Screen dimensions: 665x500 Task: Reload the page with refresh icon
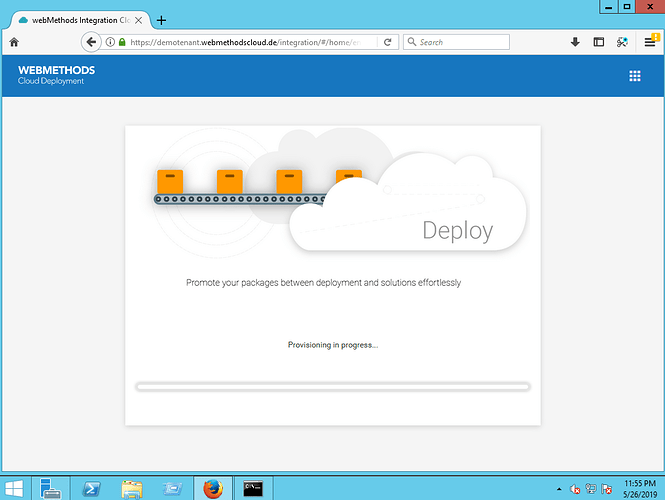pyautogui.click(x=387, y=42)
